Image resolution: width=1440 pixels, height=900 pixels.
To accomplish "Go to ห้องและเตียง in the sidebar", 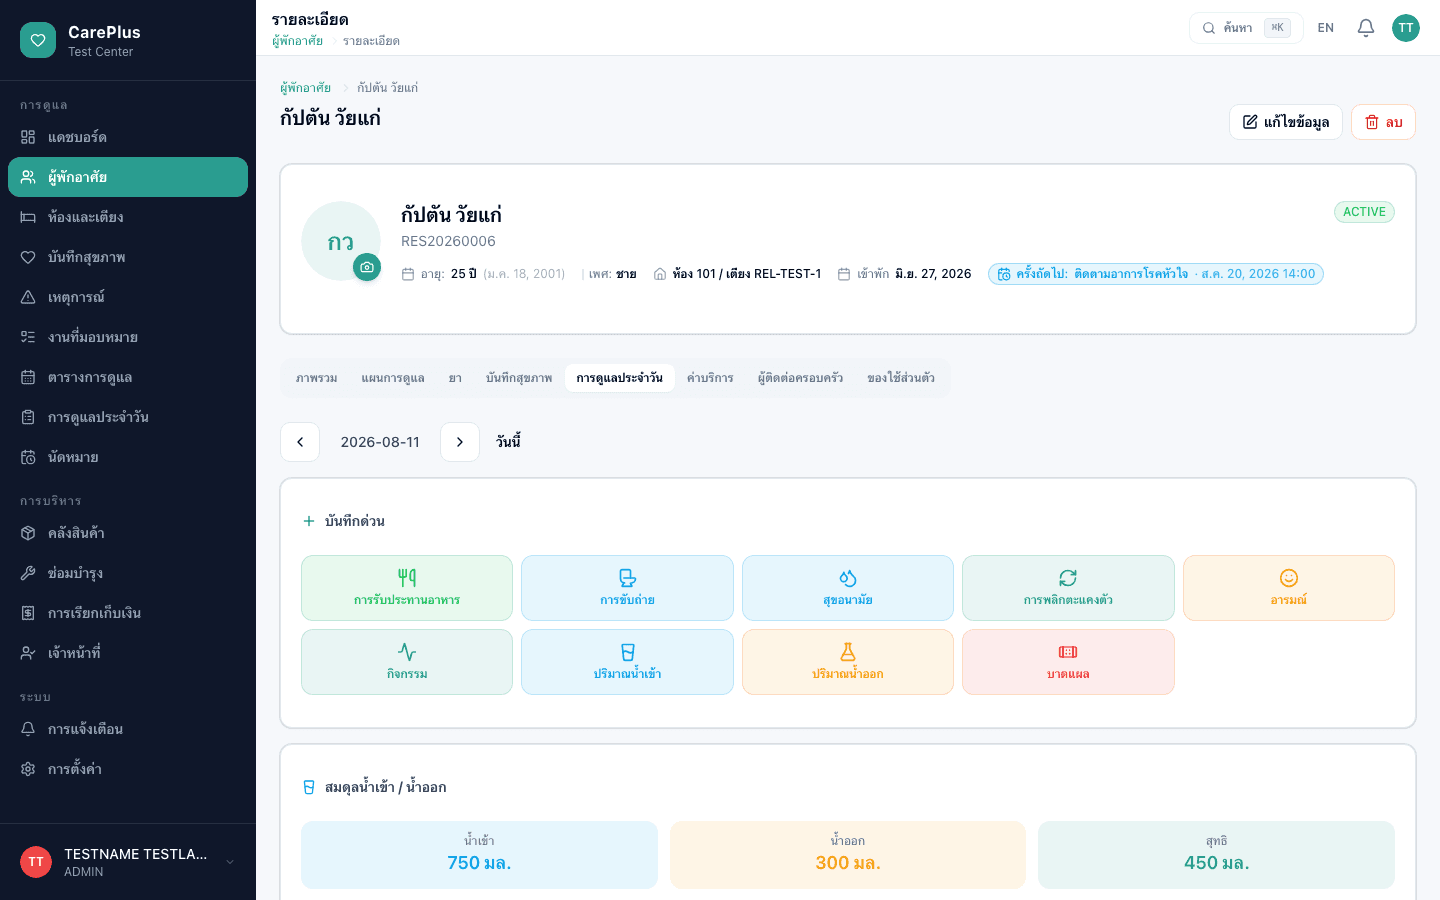I will tap(128, 217).
